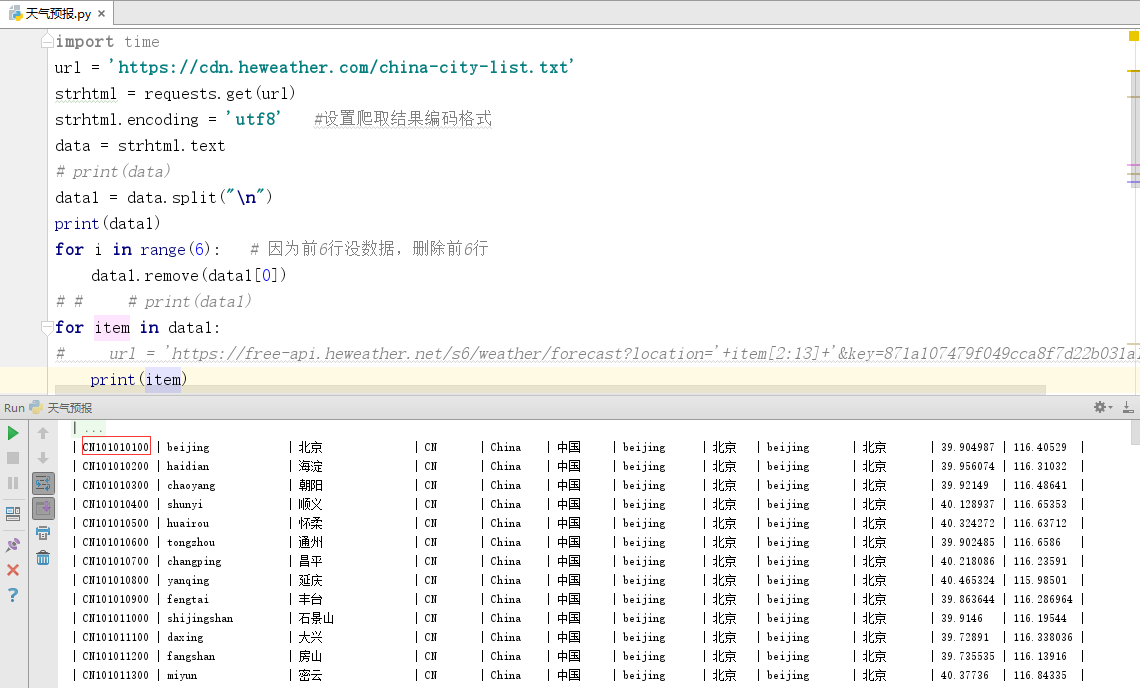Click the Python icon beside Run label
Viewport: 1140px width, 688px height.
36,407
